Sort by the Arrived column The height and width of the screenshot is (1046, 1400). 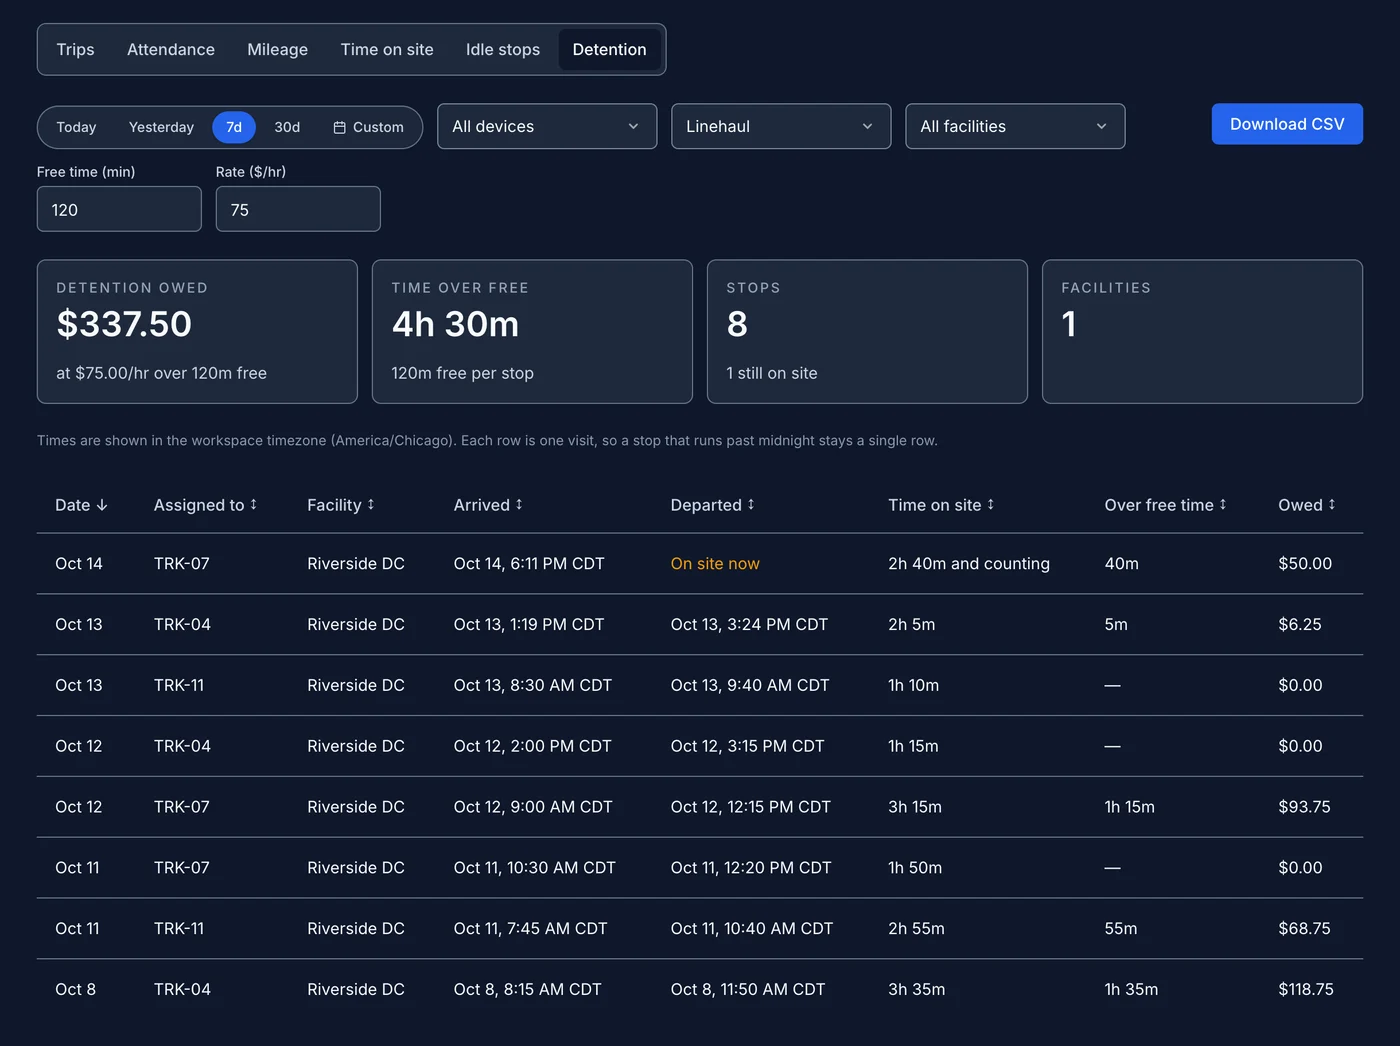pyautogui.click(x=488, y=505)
